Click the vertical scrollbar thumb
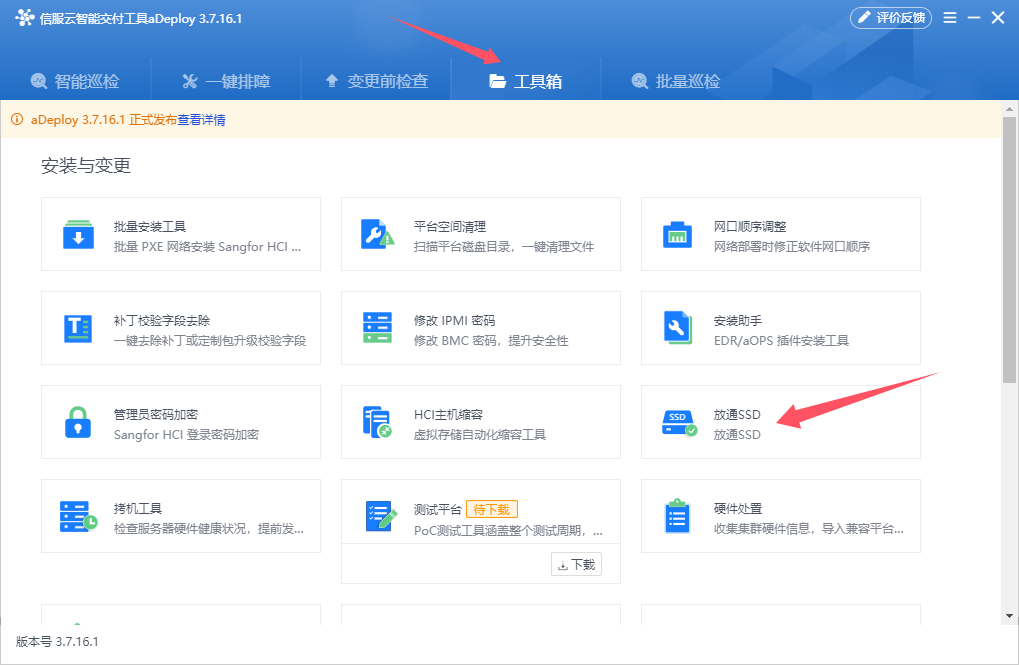Viewport: 1019px width, 665px height. [x=1009, y=250]
